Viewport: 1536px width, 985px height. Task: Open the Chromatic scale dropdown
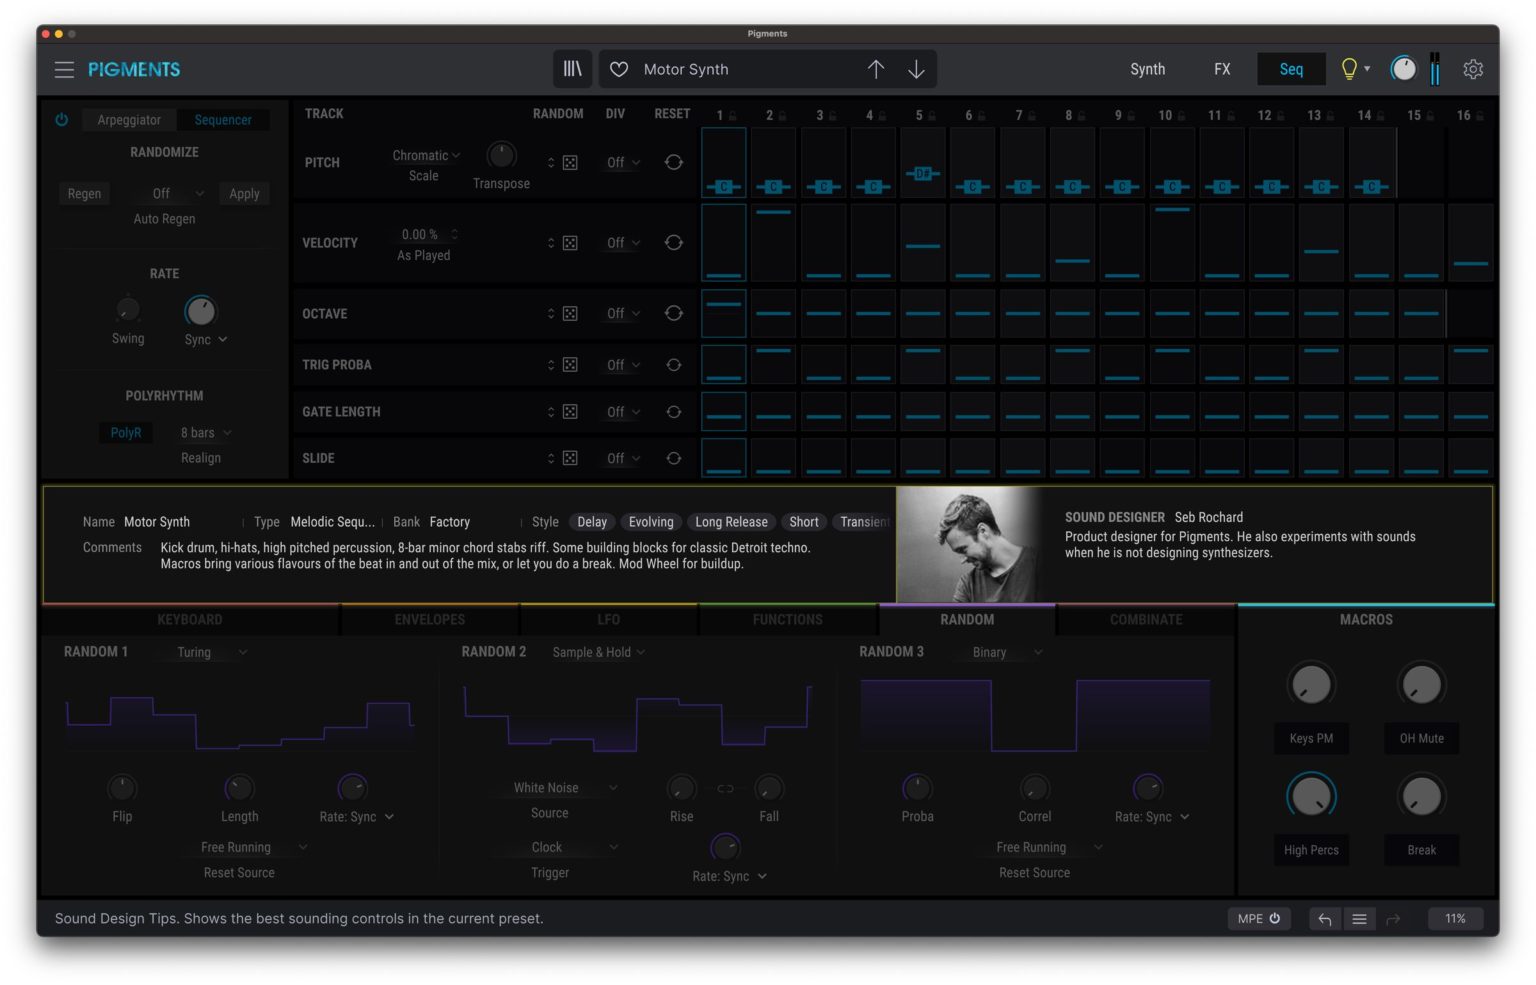pos(426,155)
